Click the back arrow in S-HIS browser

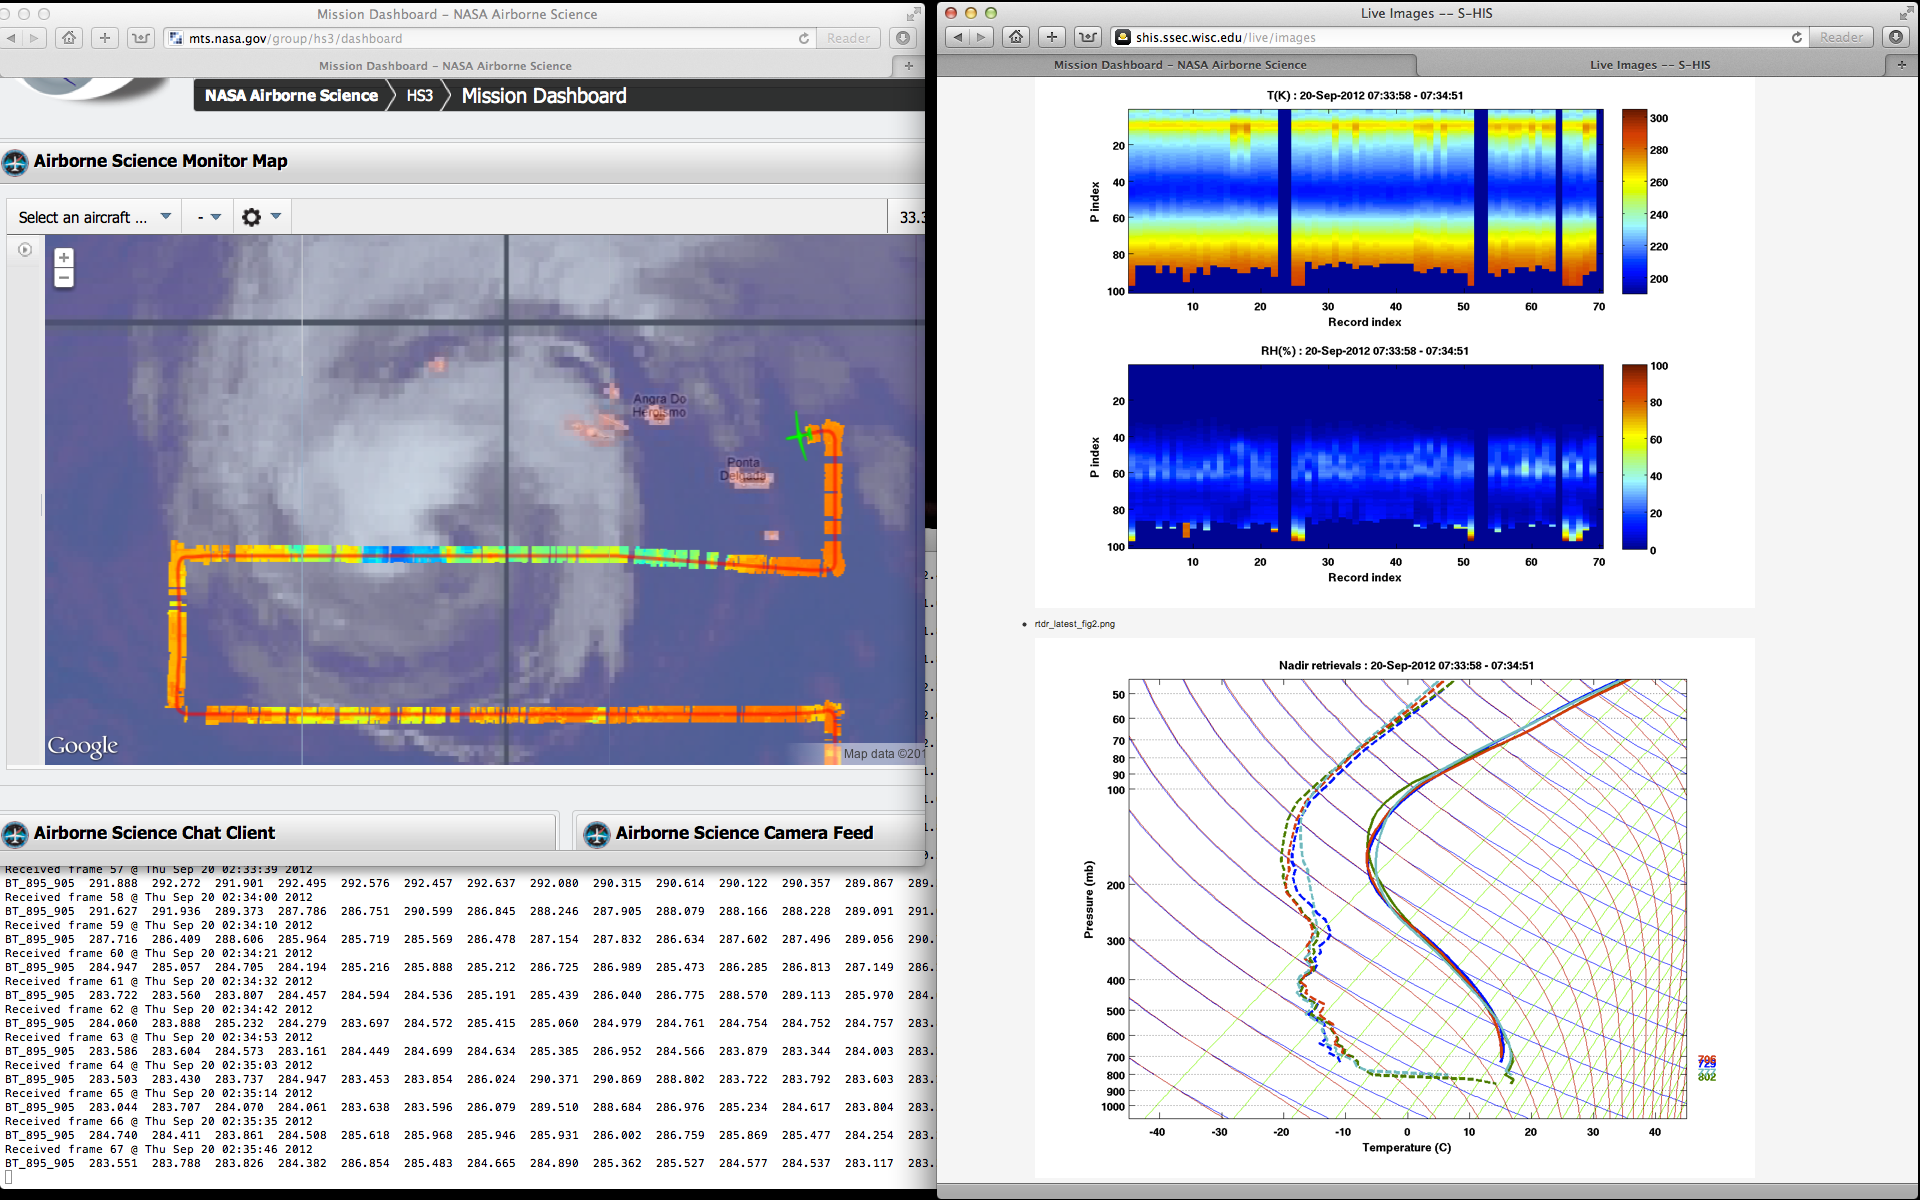(x=958, y=37)
